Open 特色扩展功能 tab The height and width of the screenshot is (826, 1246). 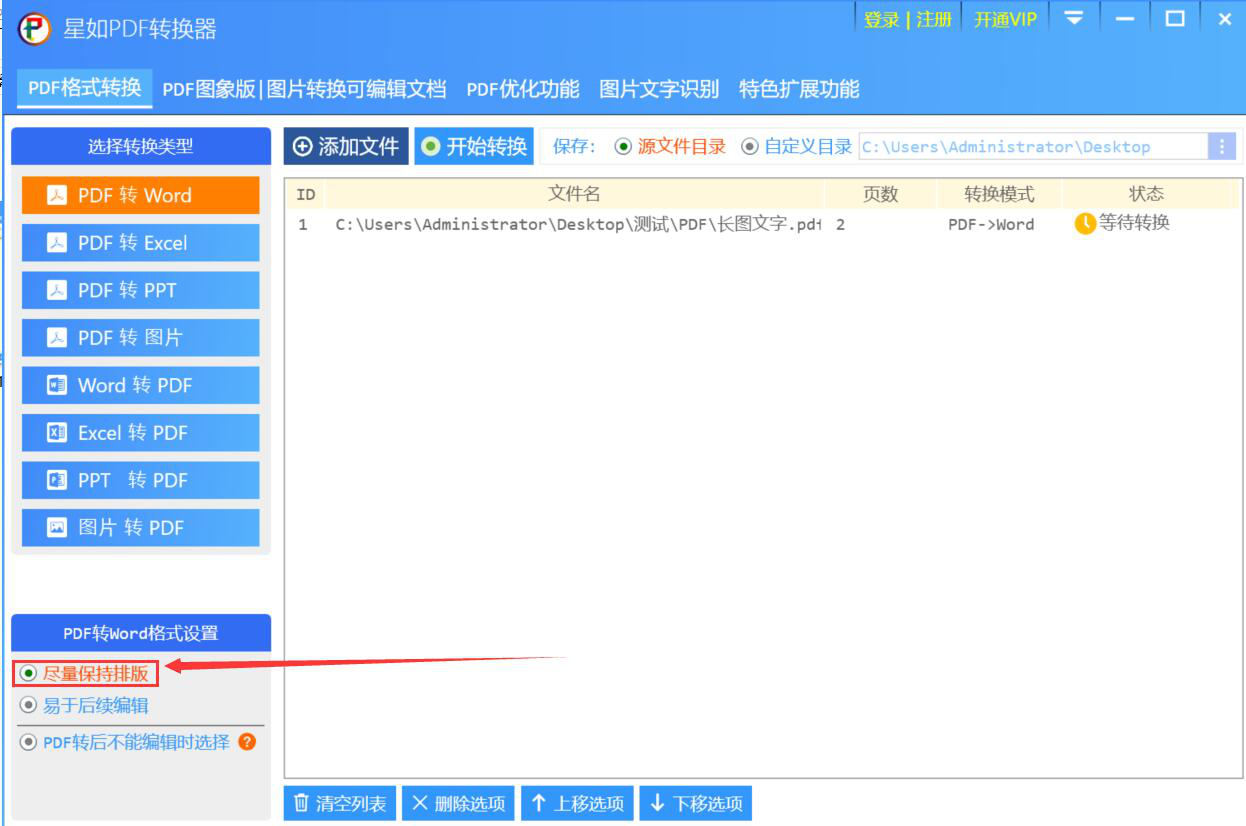[799, 89]
